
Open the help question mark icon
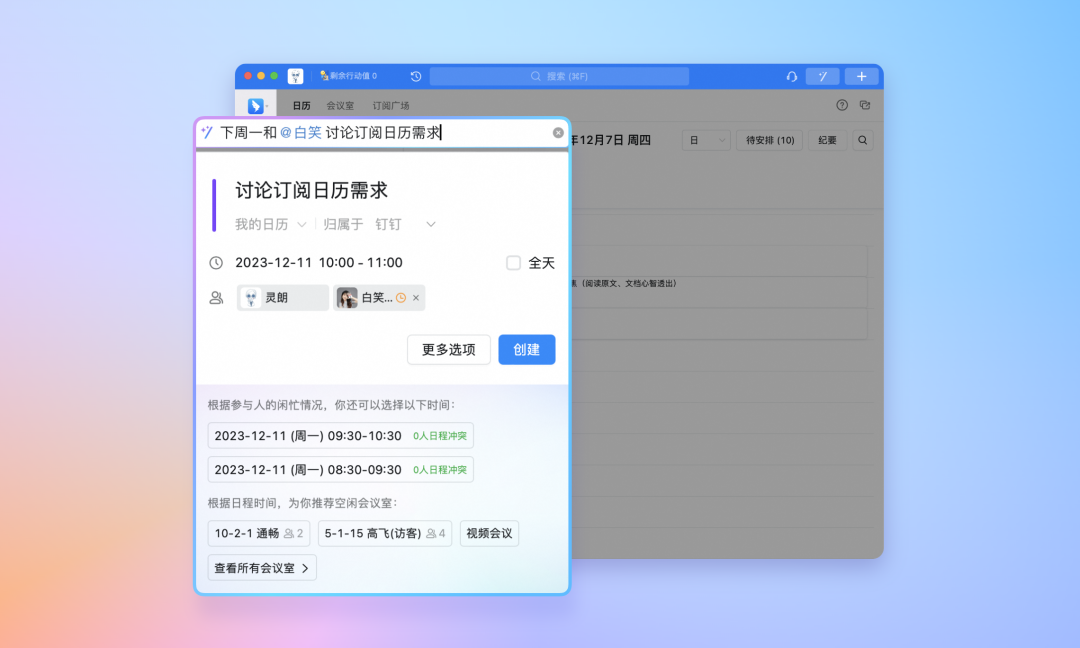click(x=842, y=105)
